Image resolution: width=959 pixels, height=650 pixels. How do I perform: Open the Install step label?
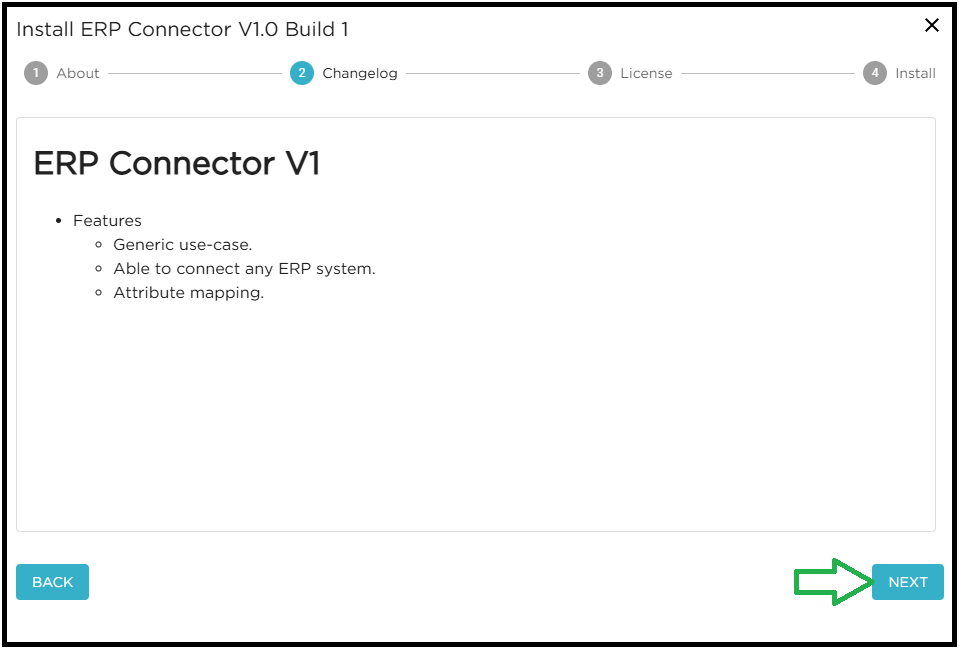coord(915,73)
